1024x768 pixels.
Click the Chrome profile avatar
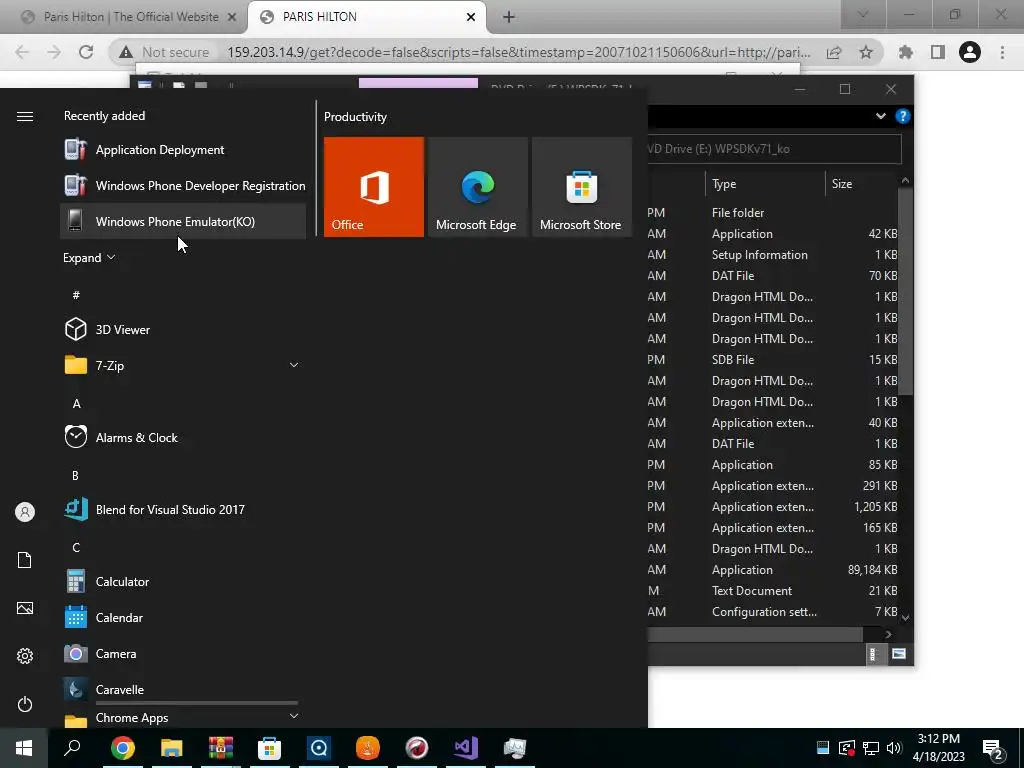coord(970,52)
